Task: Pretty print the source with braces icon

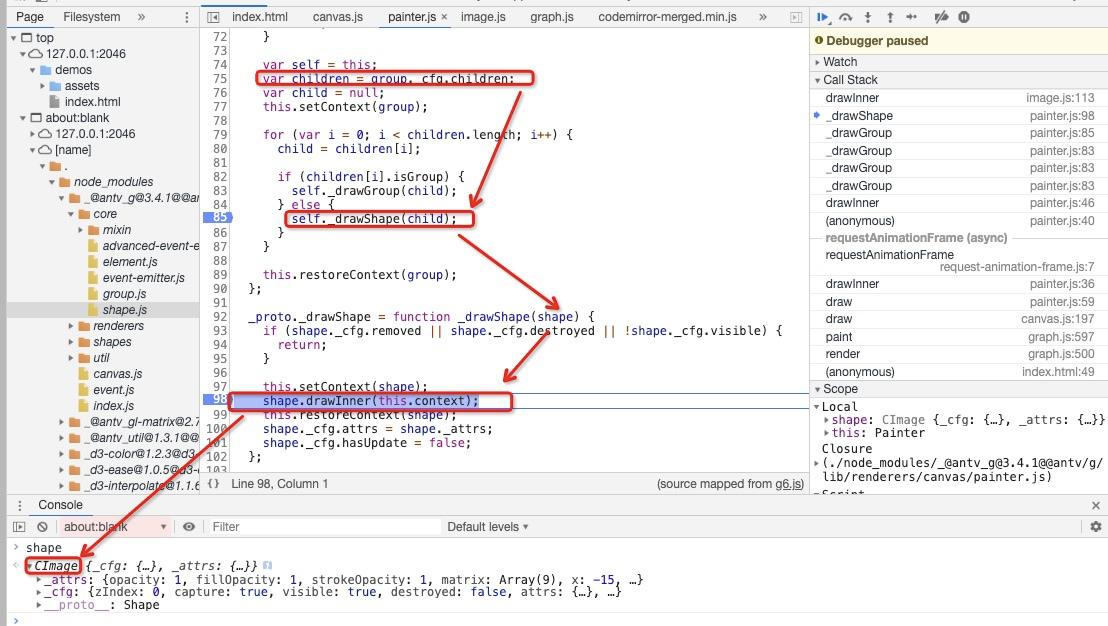Action: (213, 484)
